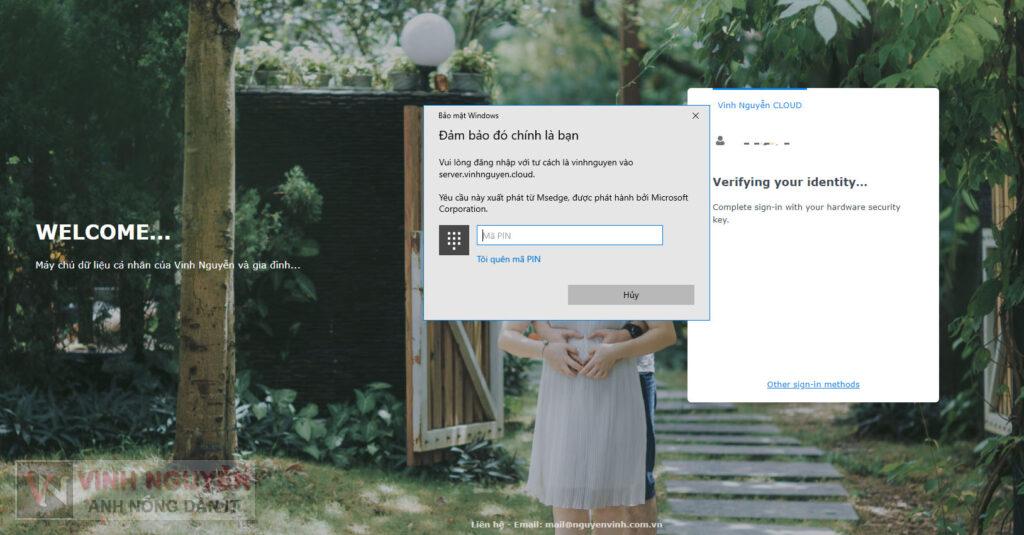Click the PIN keypad icon
Image resolution: width=1024 pixels, height=535 pixels.
pos(454,240)
